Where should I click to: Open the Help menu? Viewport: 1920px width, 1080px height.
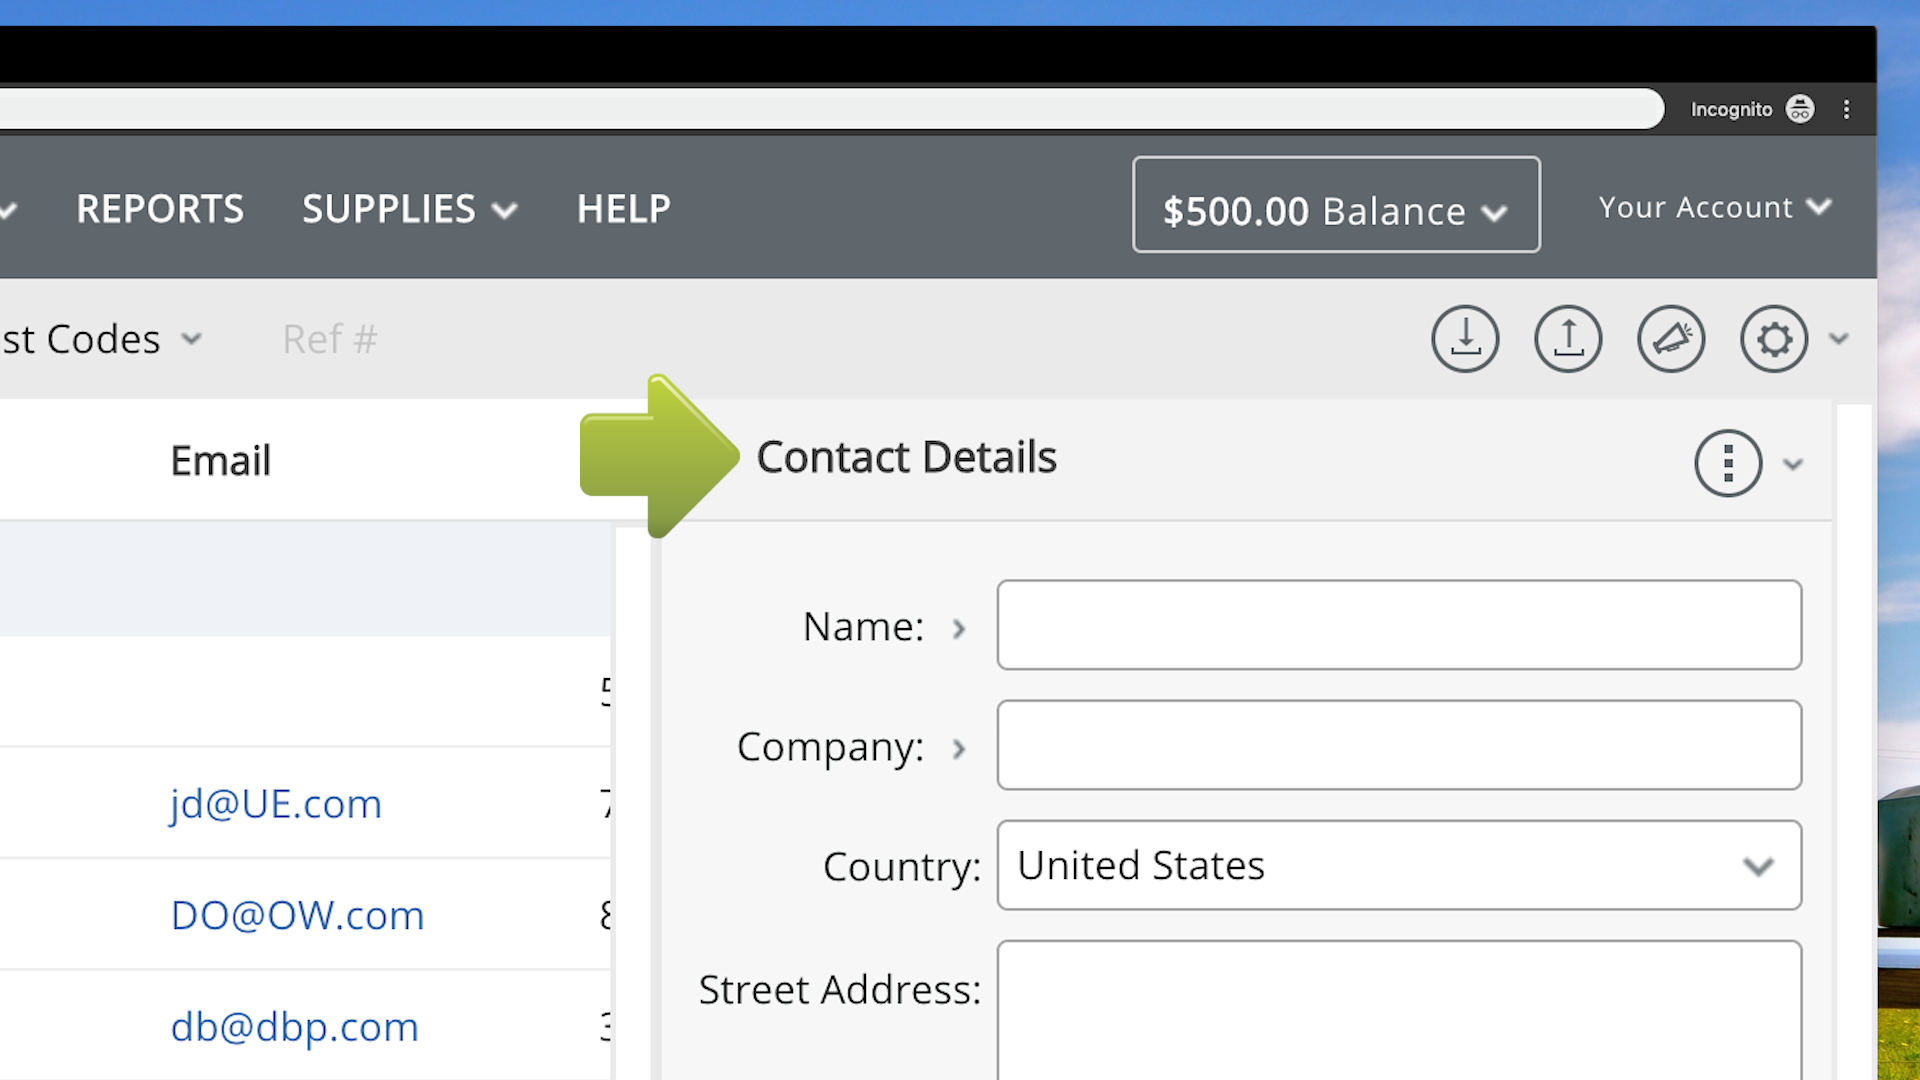(x=623, y=209)
